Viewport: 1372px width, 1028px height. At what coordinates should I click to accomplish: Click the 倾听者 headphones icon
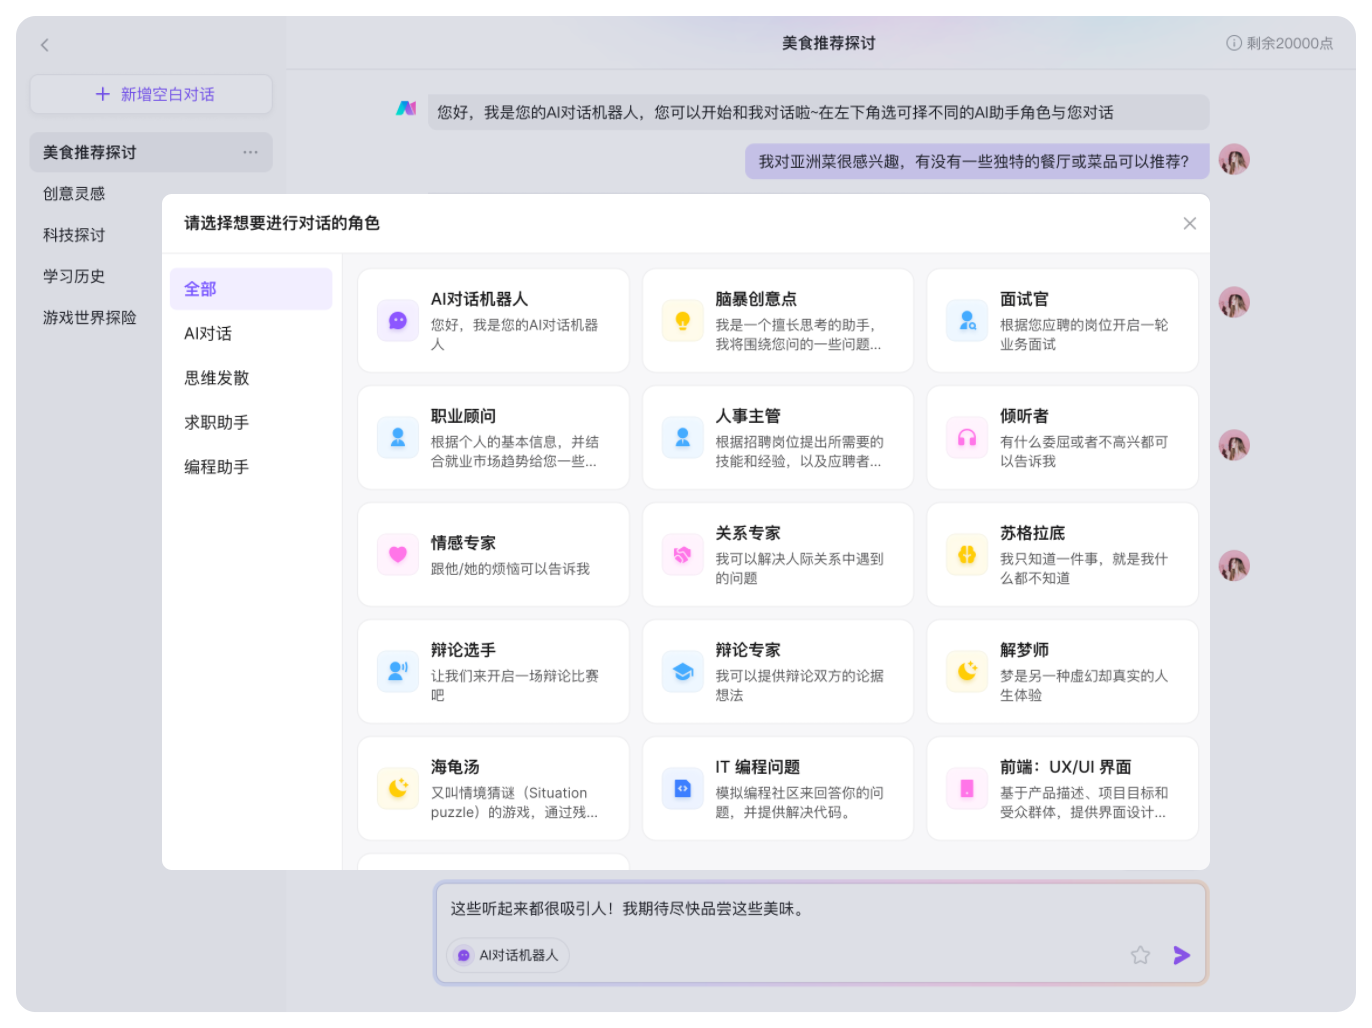[966, 437]
